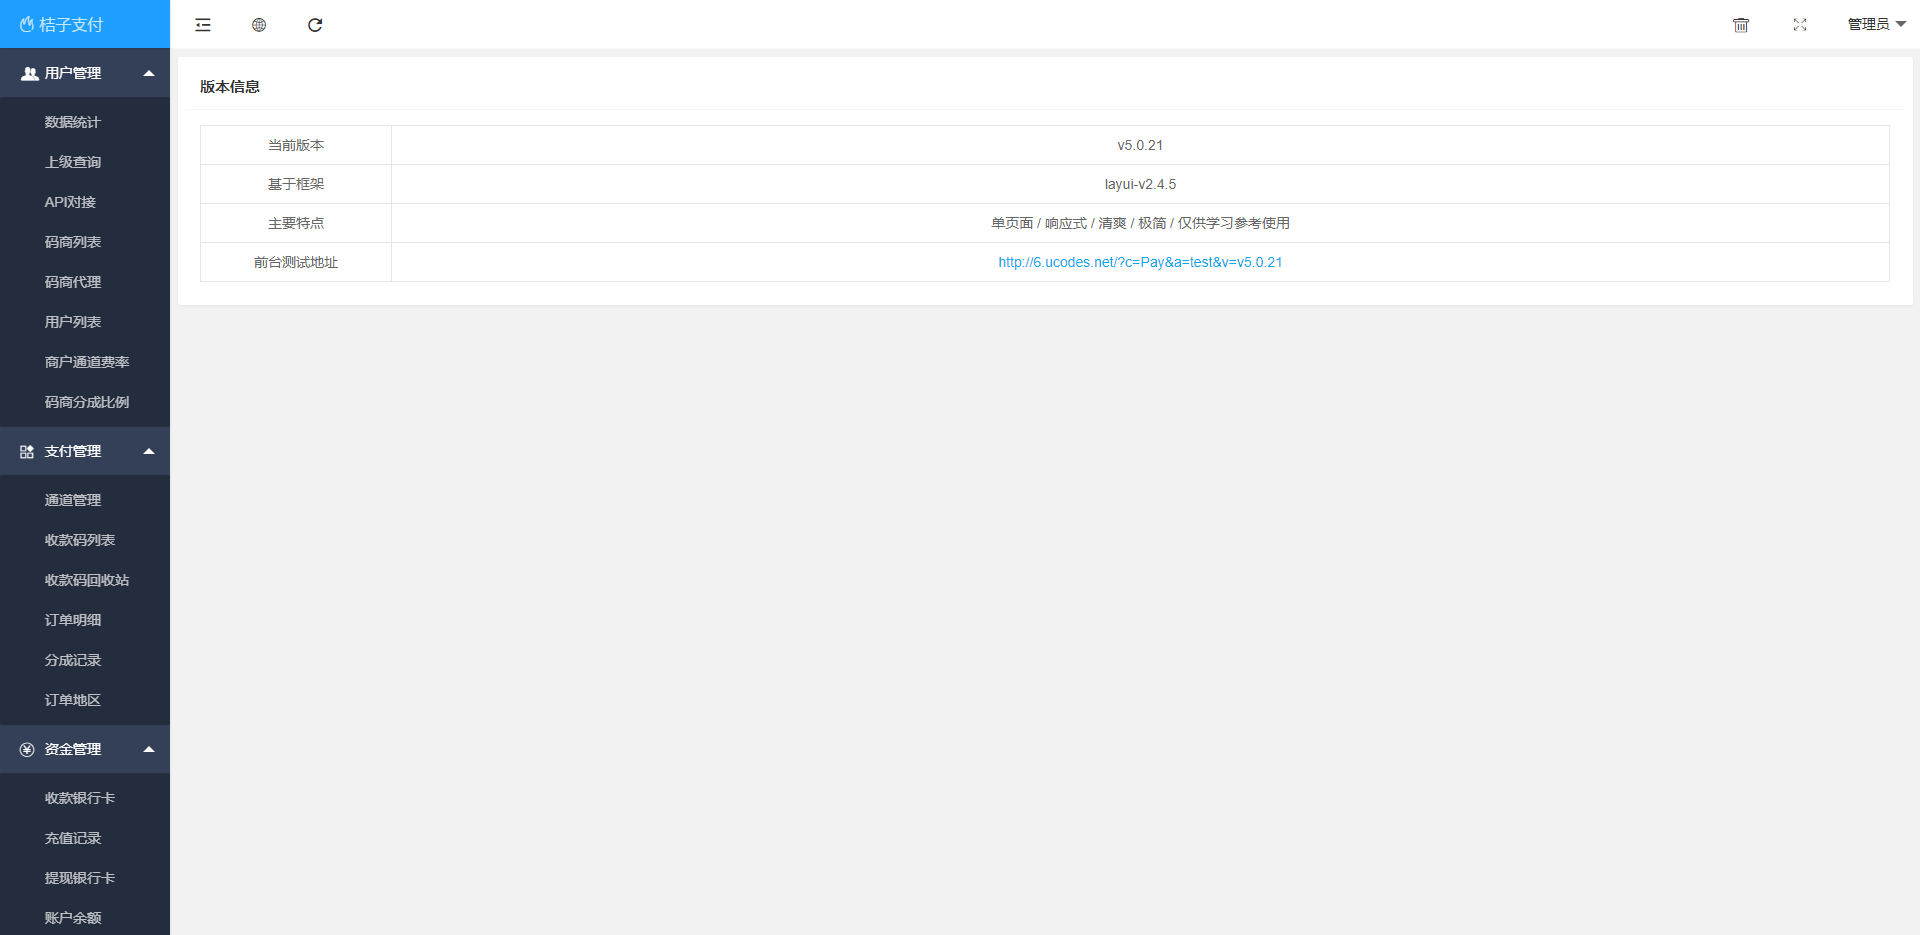This screenshot has height=935, width=1920.
Task: Open the website globe icon
Action: [x=259, y=25]
